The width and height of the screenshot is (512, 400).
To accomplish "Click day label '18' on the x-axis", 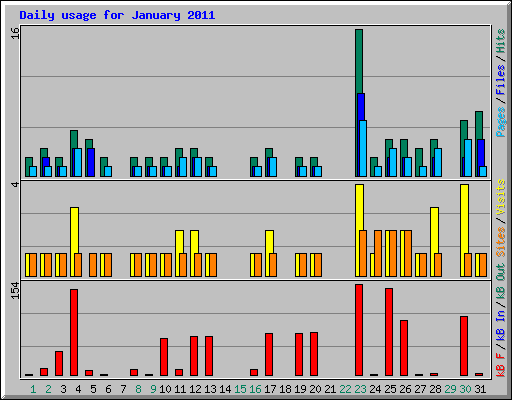I will [x=285, y=389].
